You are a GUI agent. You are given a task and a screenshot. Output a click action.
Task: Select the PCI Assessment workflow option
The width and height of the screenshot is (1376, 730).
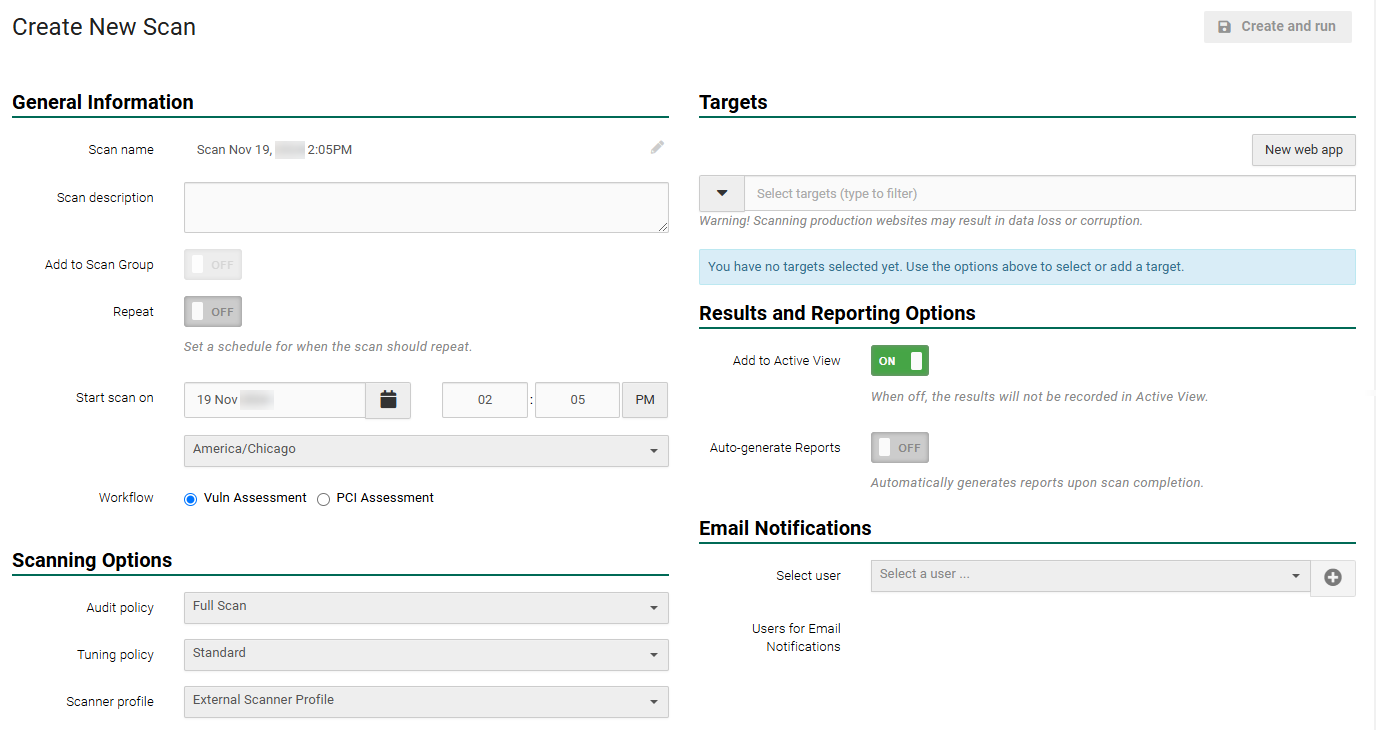click(x=324, y=499)
